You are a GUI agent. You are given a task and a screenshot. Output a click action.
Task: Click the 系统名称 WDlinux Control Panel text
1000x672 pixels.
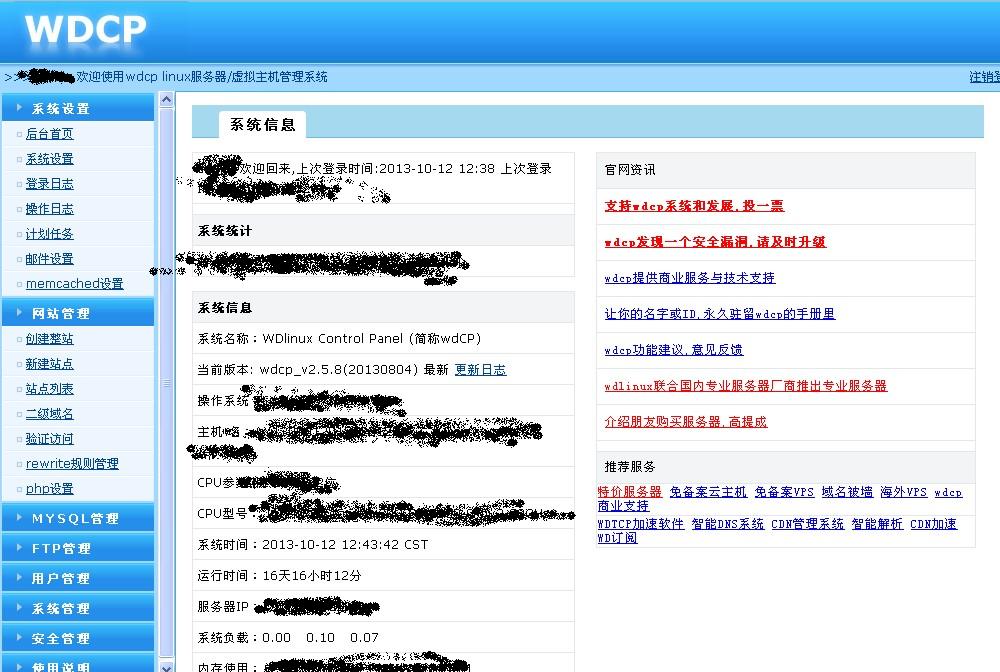click(339, 339)
